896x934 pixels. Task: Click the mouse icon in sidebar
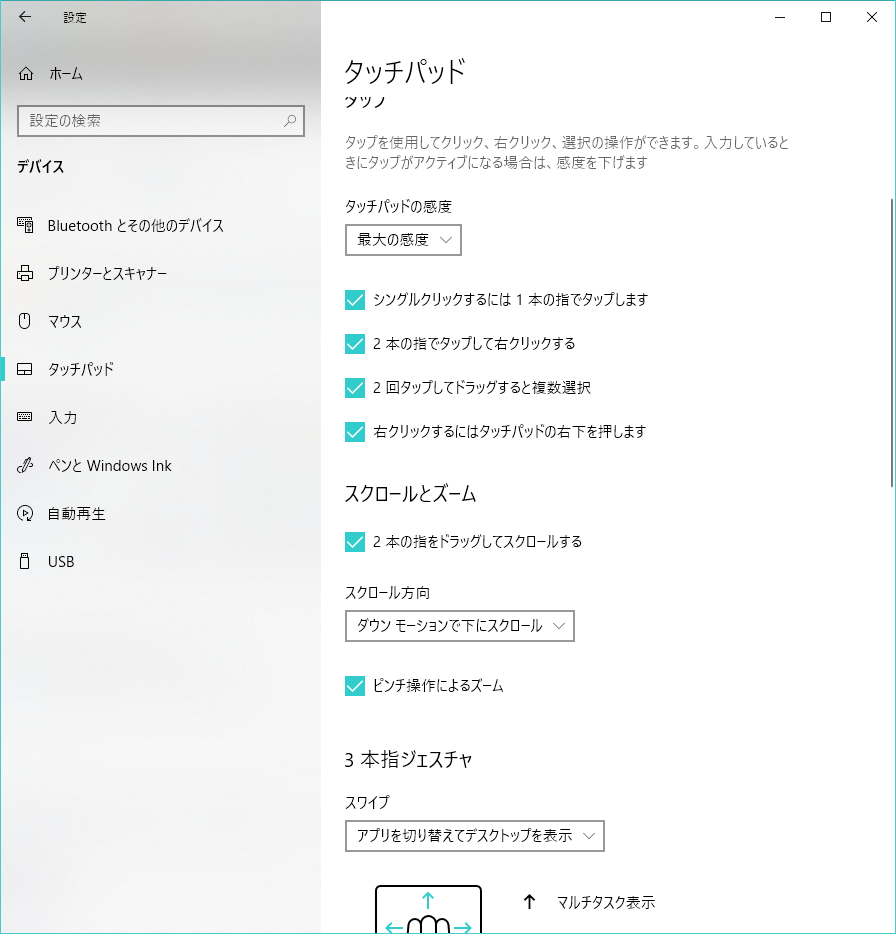(24, 321)
